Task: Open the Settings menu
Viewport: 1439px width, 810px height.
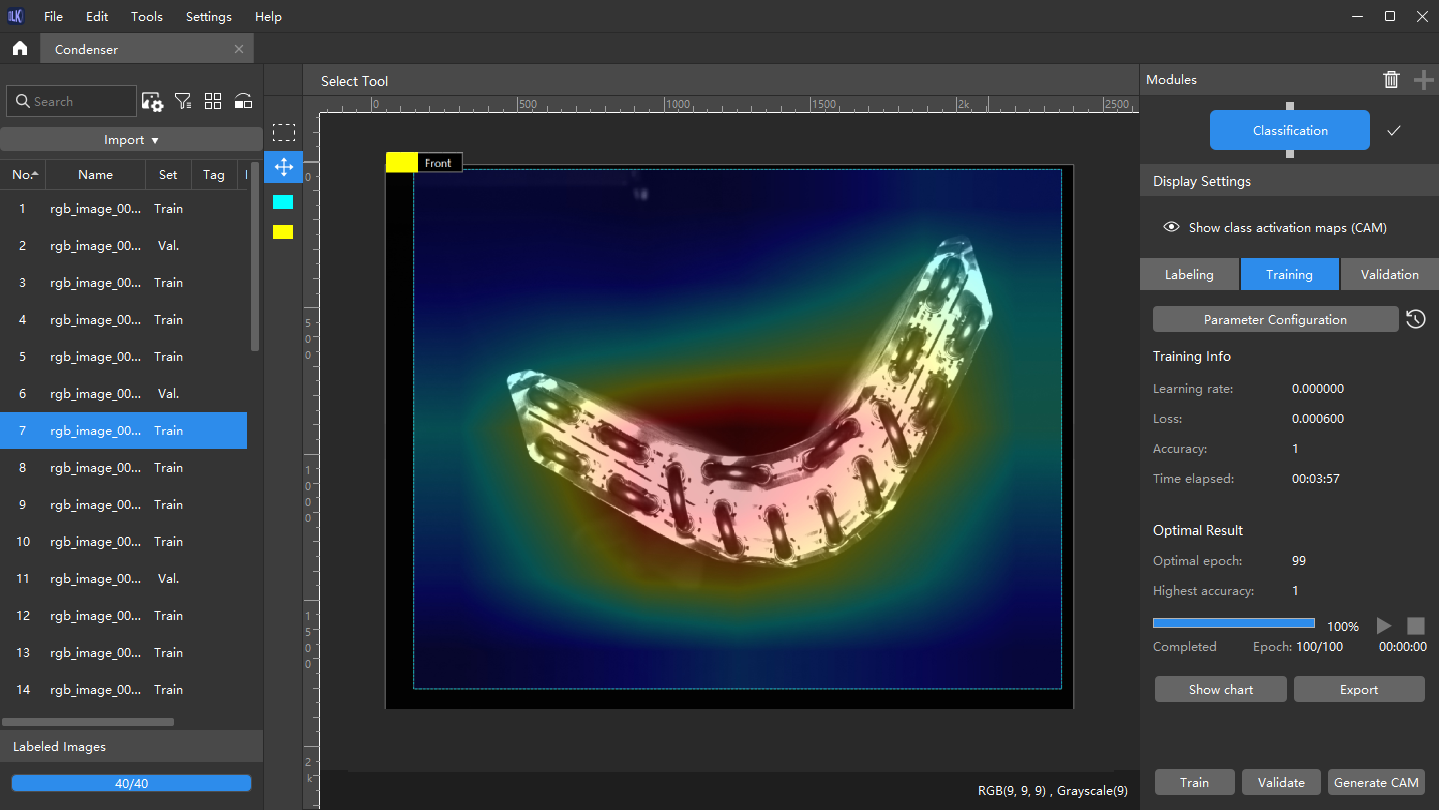Action: [x=209, y=17]
